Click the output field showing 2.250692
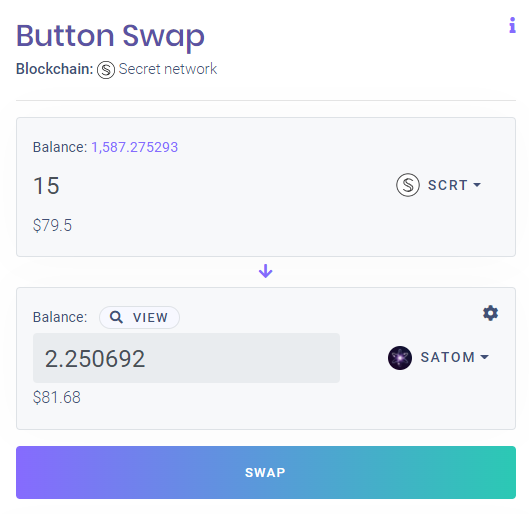 [x=186, y=358]
